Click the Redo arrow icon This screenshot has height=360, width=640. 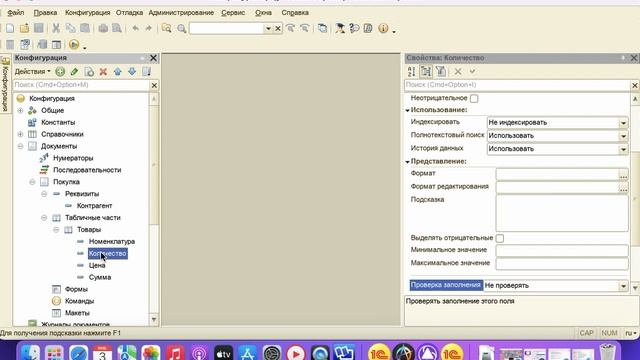point(149,28)
